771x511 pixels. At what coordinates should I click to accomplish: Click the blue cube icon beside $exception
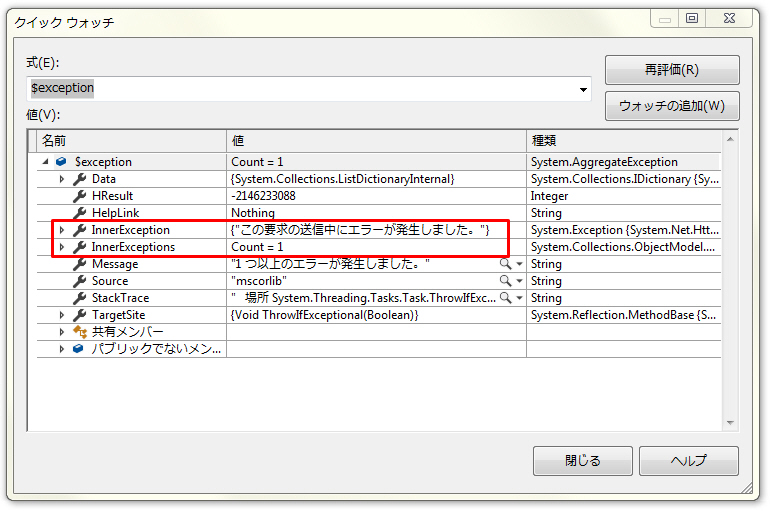(62, 162)
